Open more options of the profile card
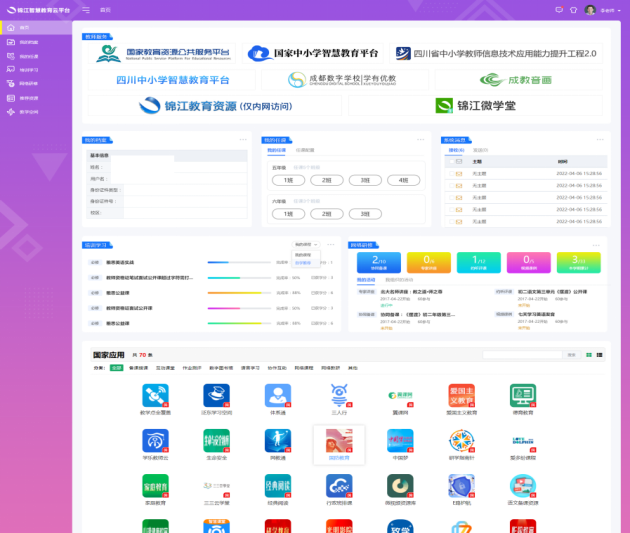 coord(243,140)
